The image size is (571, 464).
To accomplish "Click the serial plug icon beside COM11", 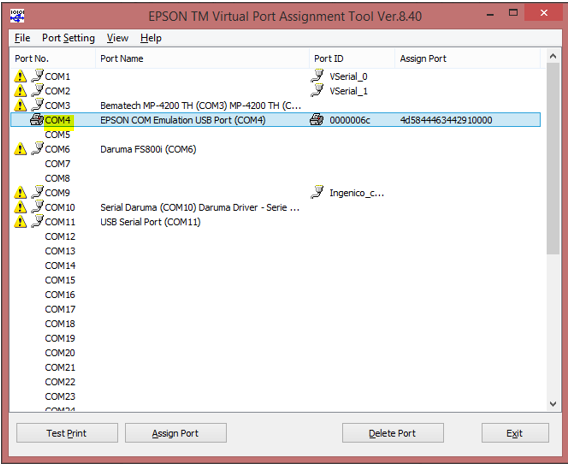I will coord(37,221).
